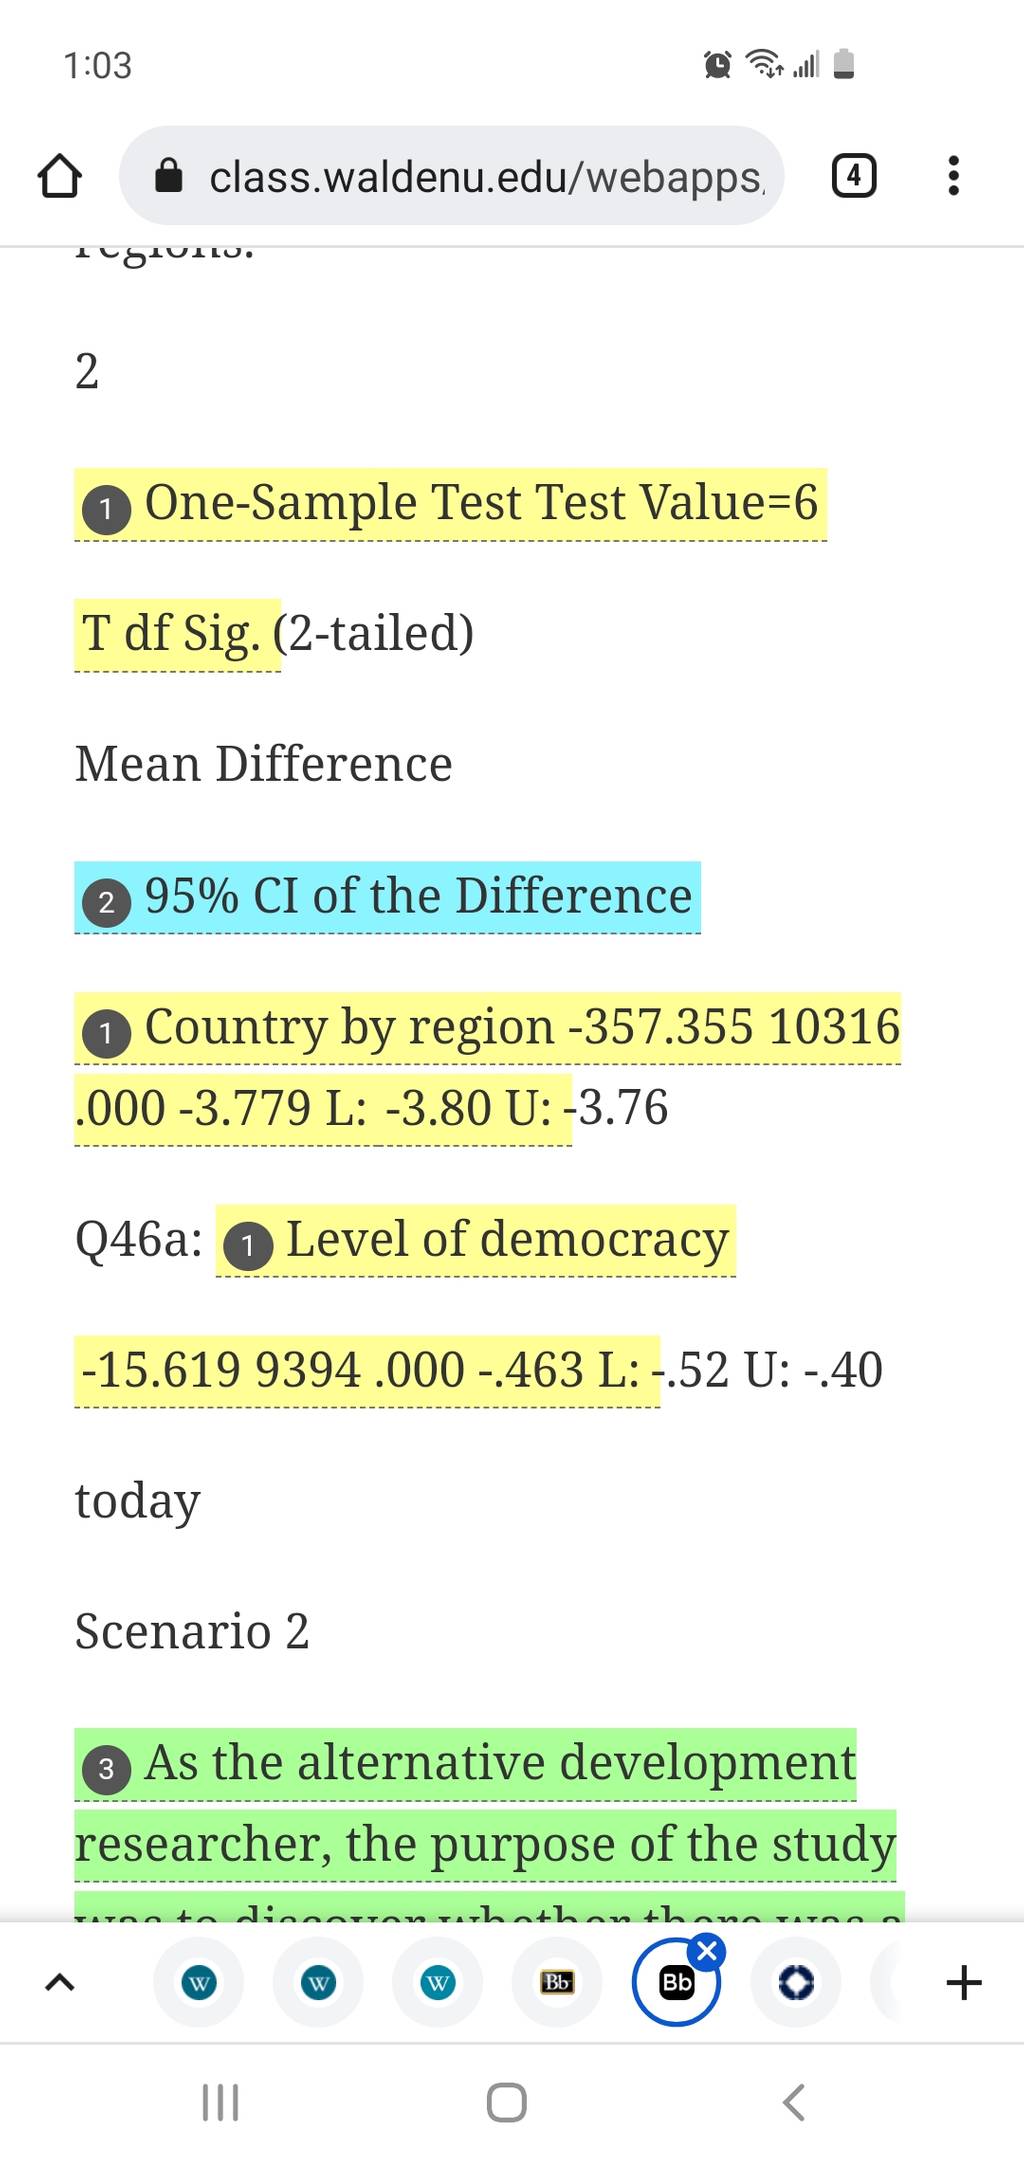Screen dimensions: 1024x2162
Task: Tap the lock icon in address bar
Action: (170, 176)
